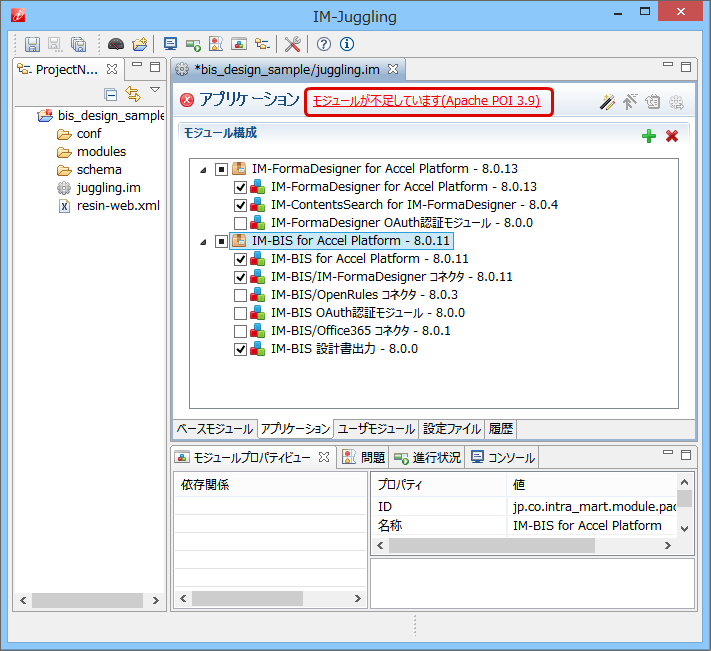Switch to the ベースモジュール tab
The image size is (711, 651).
(214, 429)
